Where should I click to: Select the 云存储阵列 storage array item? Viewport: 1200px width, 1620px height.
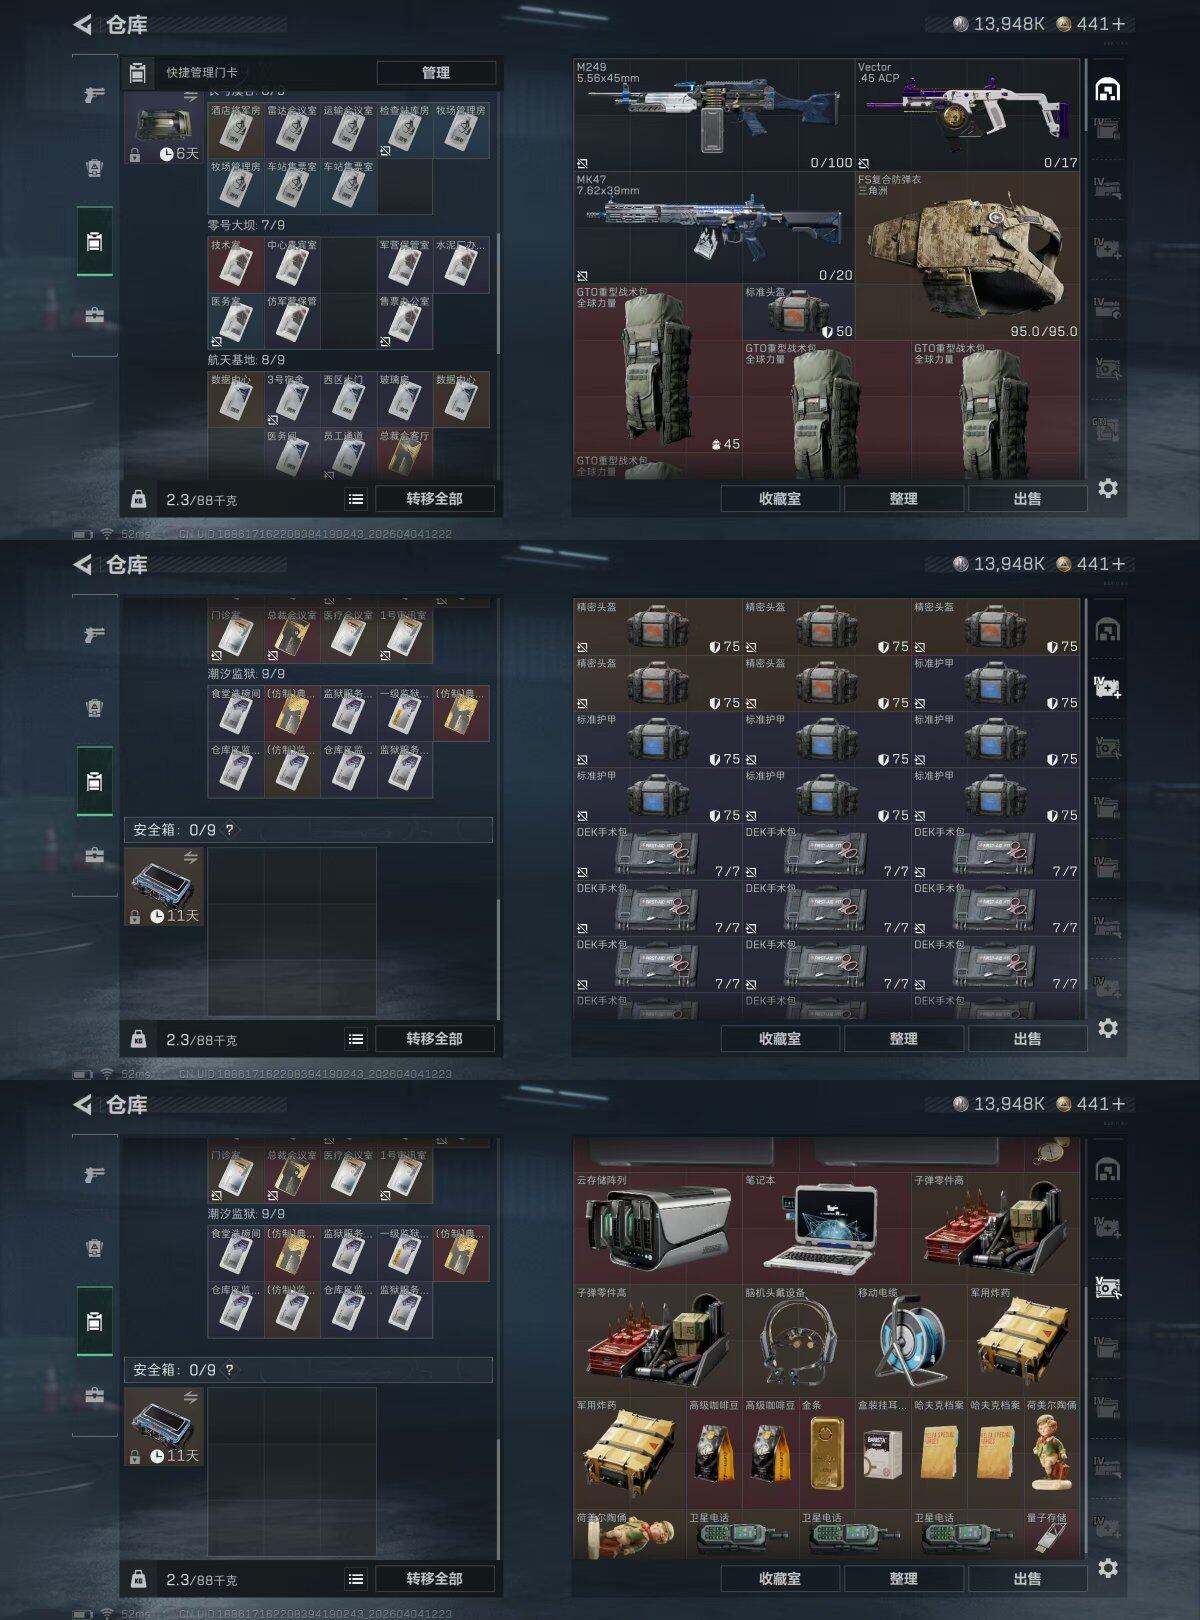(657, 1228)
